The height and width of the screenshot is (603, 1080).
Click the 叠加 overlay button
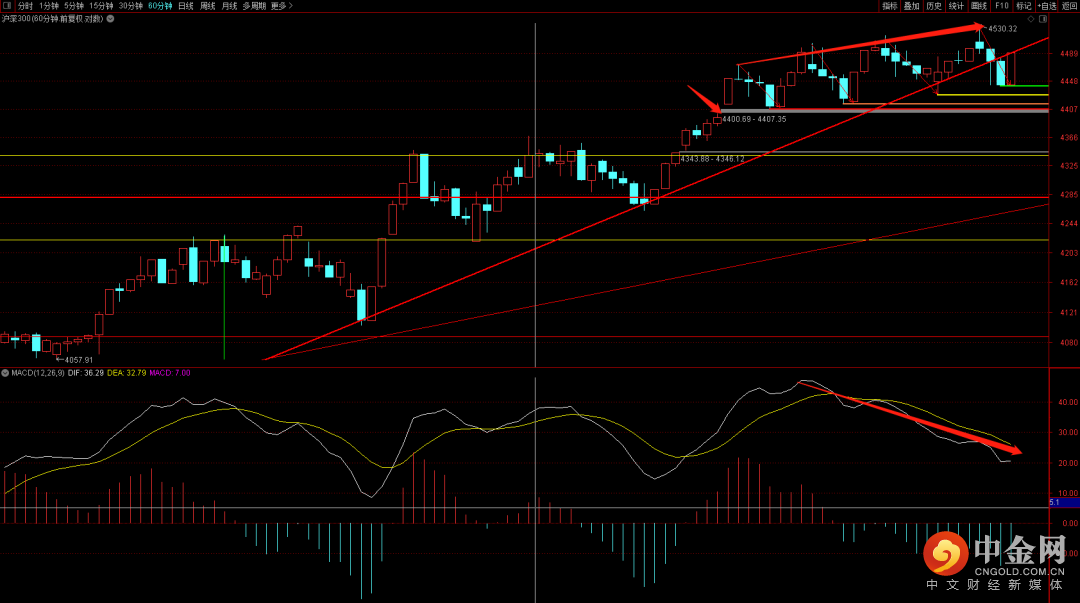912,6
